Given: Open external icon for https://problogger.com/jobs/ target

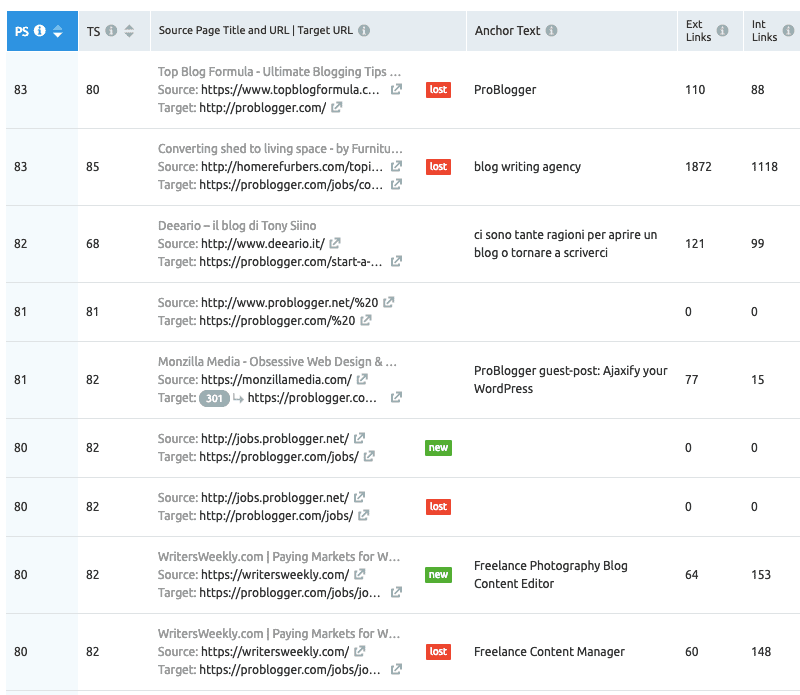Looking at the screenshot, I should click(369, 456).
